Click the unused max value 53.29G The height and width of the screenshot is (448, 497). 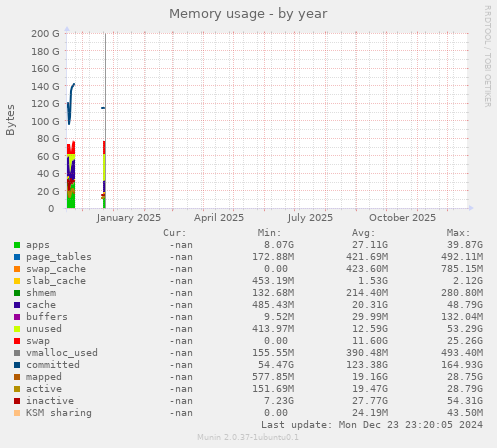coord(465,329)
